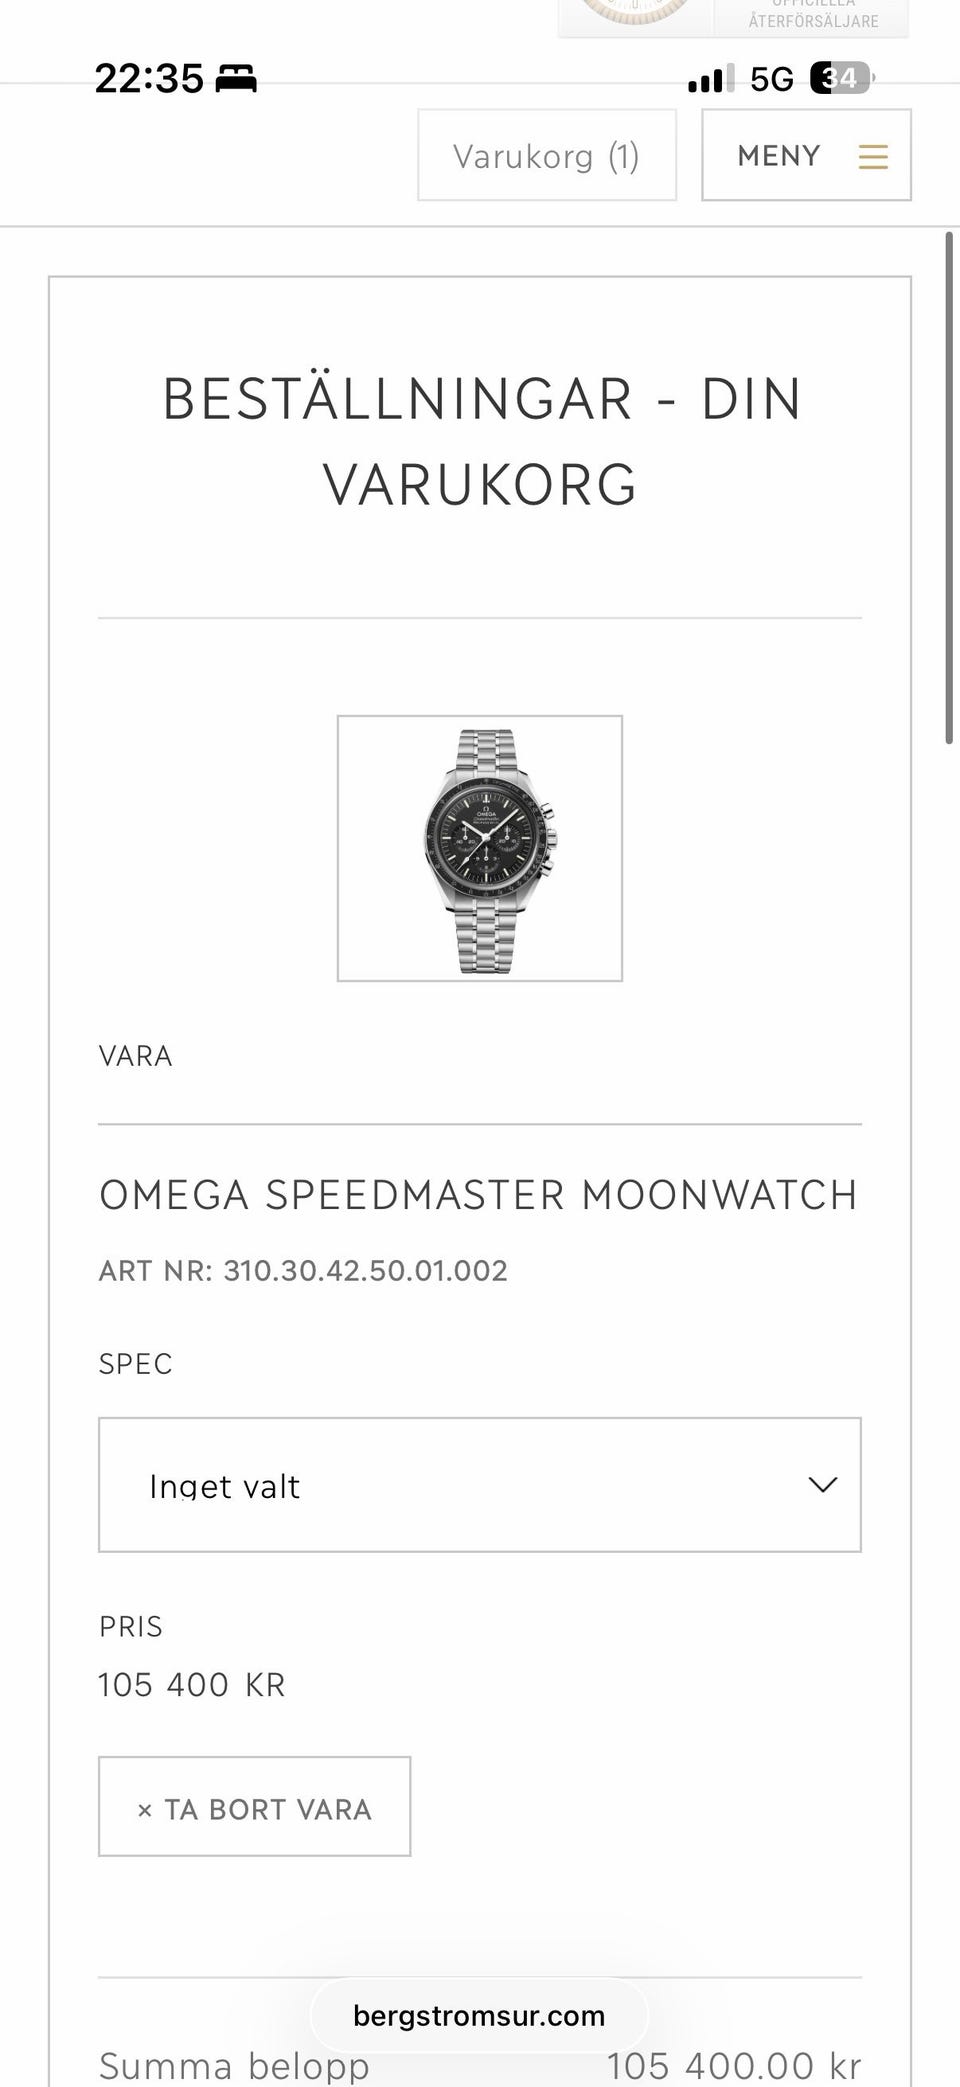Open Varukorg (1) shopping cart
960x2087 pixels.
coord(546,156)
